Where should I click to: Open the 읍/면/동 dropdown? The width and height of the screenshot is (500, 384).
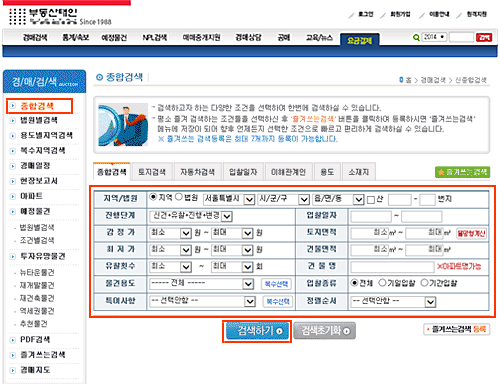(338, 199)
